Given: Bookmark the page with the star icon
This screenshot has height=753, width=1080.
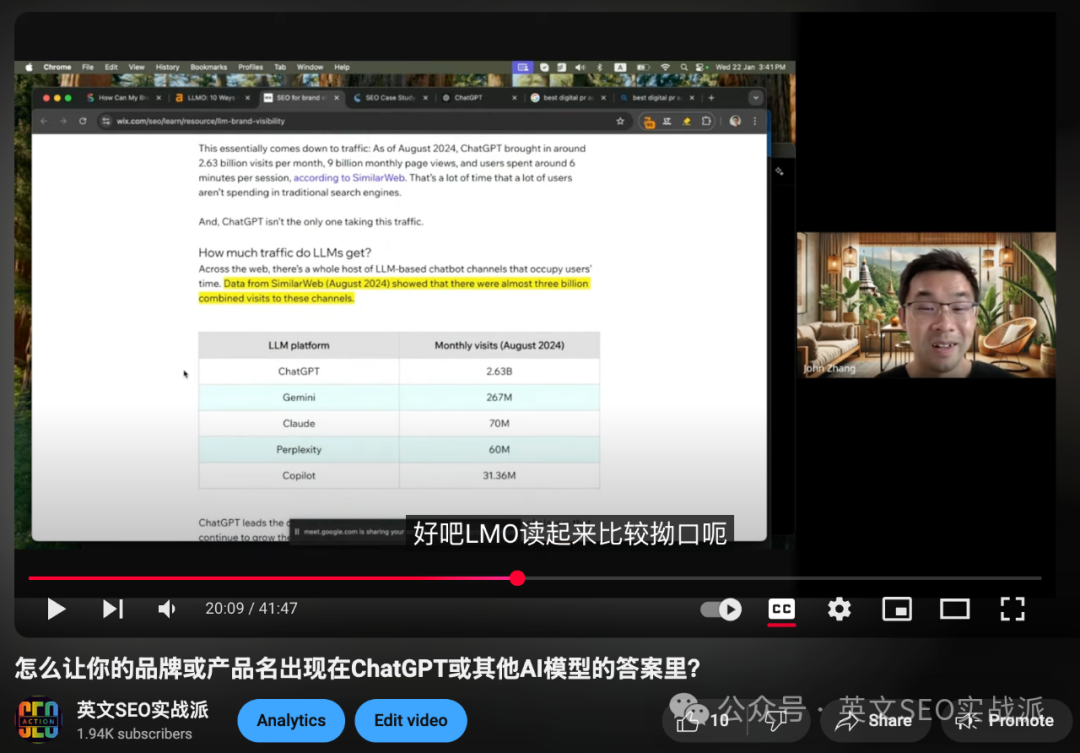Looking at the screenshot, I should (620, 121).
